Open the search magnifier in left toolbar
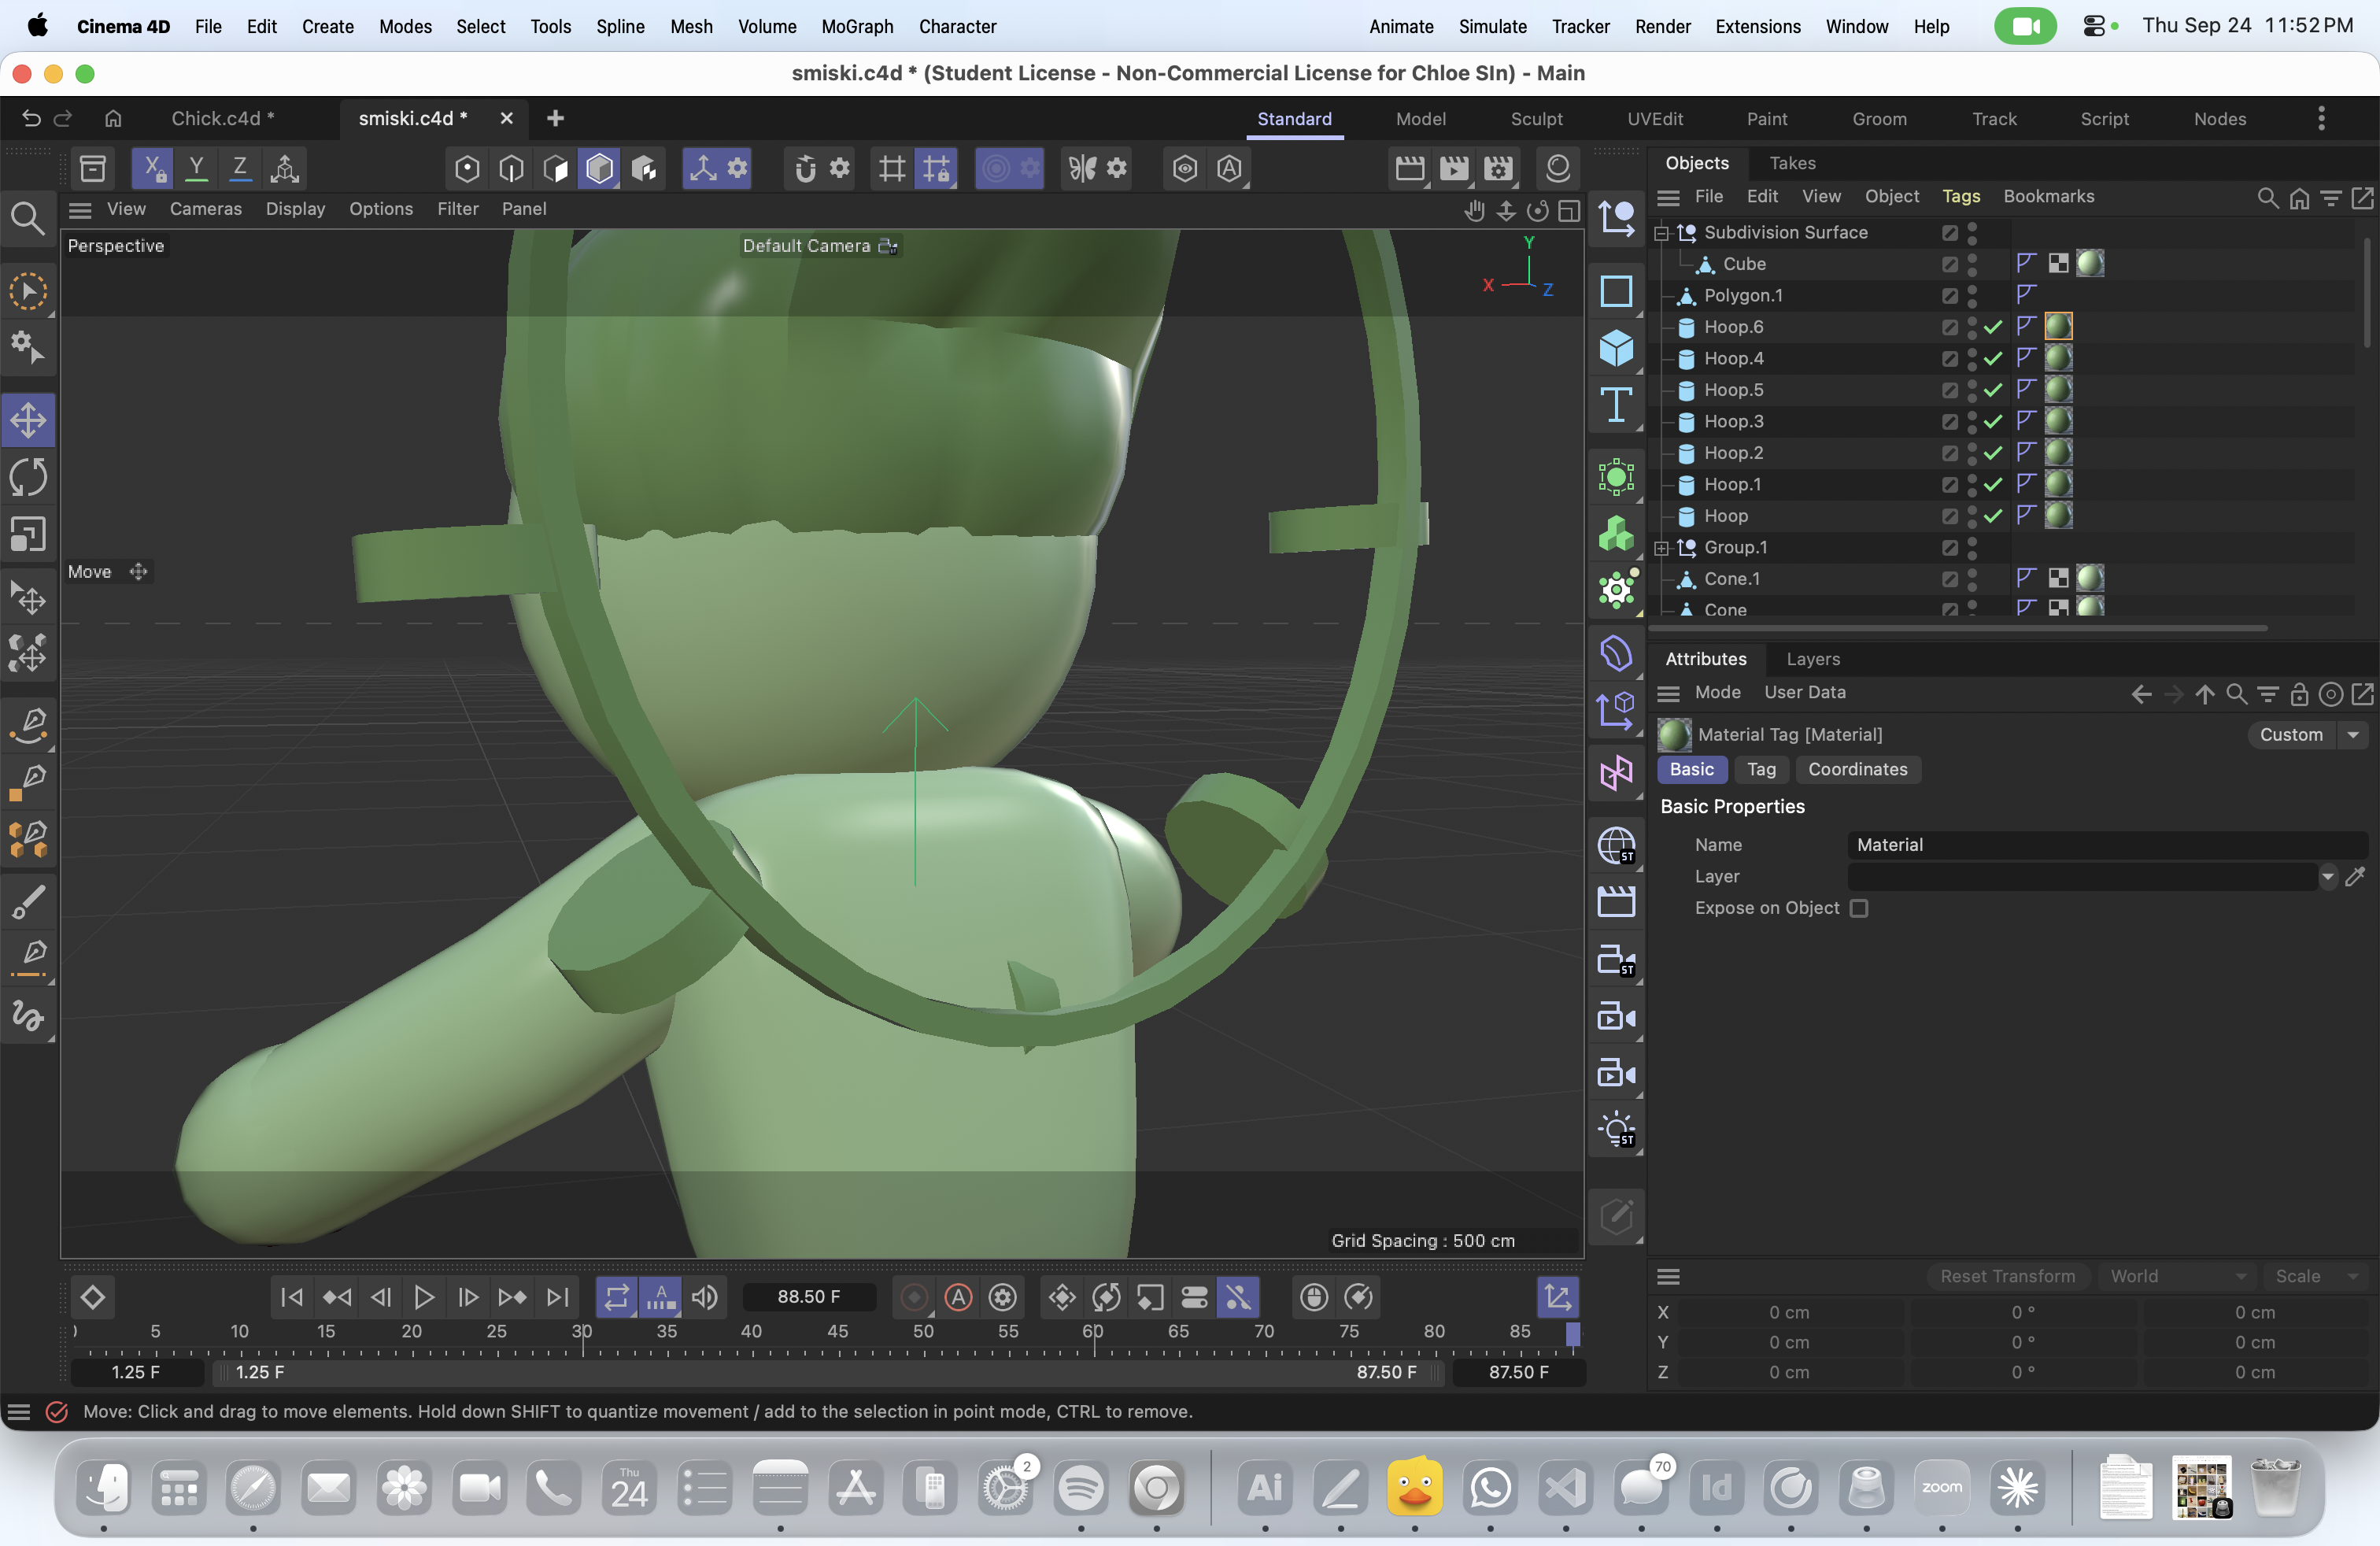 tap(27, 218)
